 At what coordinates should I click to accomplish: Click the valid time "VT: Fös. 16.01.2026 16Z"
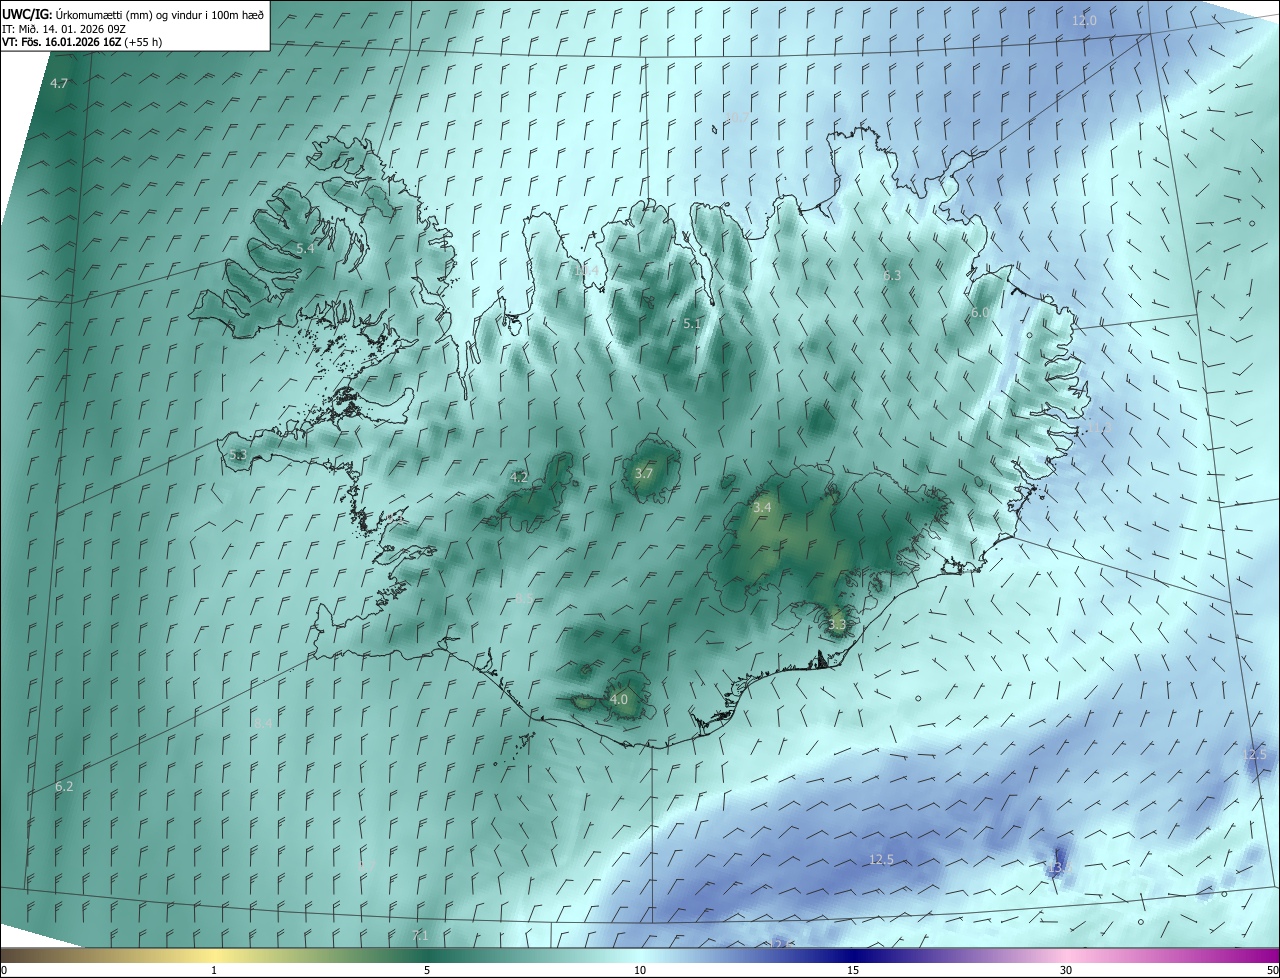pyautogui.click(x=61, y=42)
